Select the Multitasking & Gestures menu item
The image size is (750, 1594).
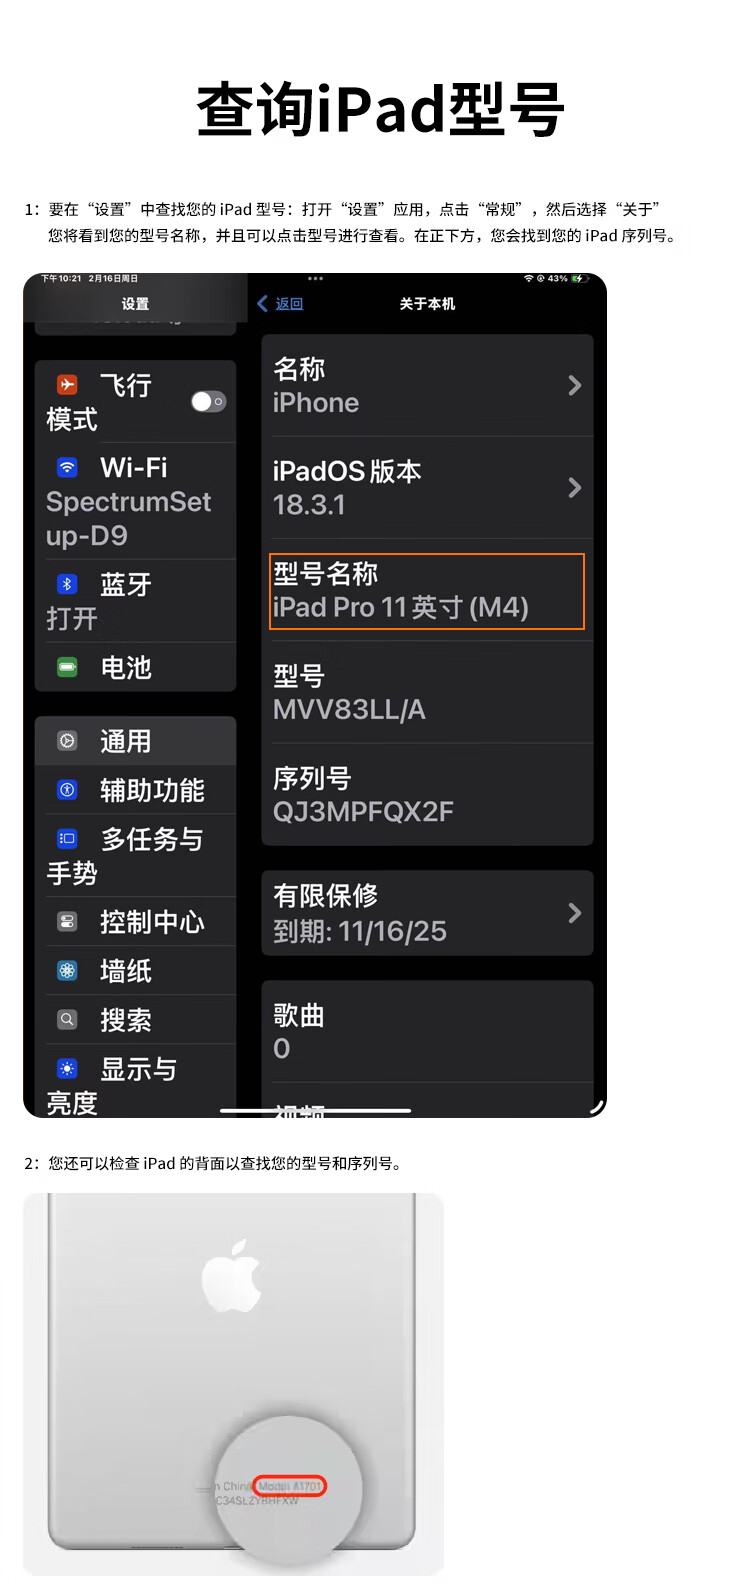click(136, 855)
